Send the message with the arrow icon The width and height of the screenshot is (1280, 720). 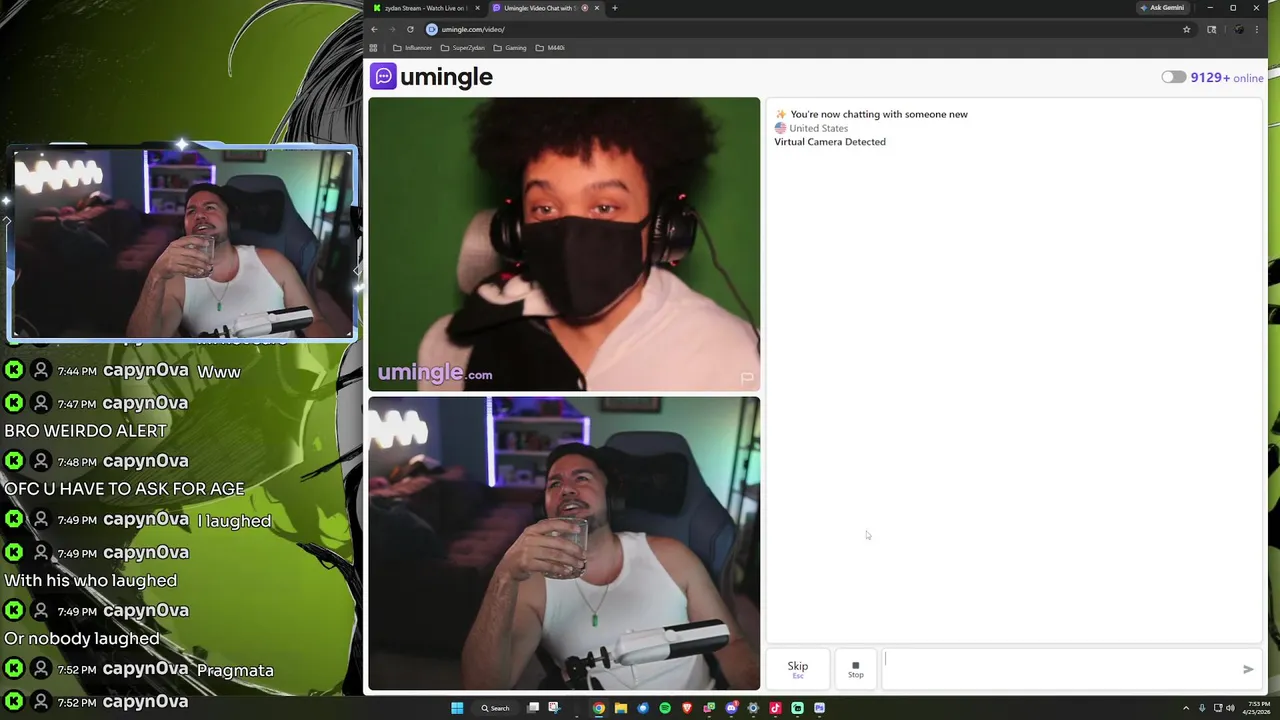(x=1248, y=669)
